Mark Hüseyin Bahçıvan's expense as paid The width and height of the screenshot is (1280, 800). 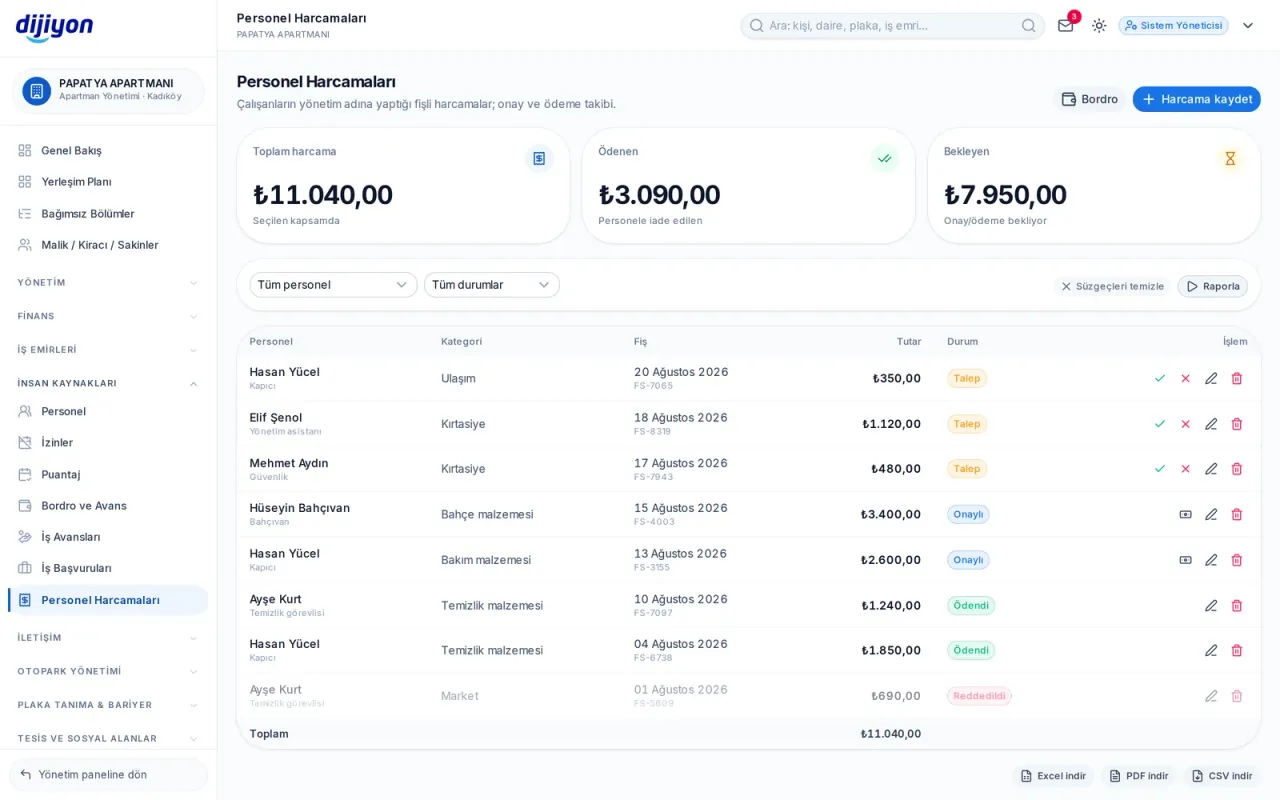coord(1186,514)
